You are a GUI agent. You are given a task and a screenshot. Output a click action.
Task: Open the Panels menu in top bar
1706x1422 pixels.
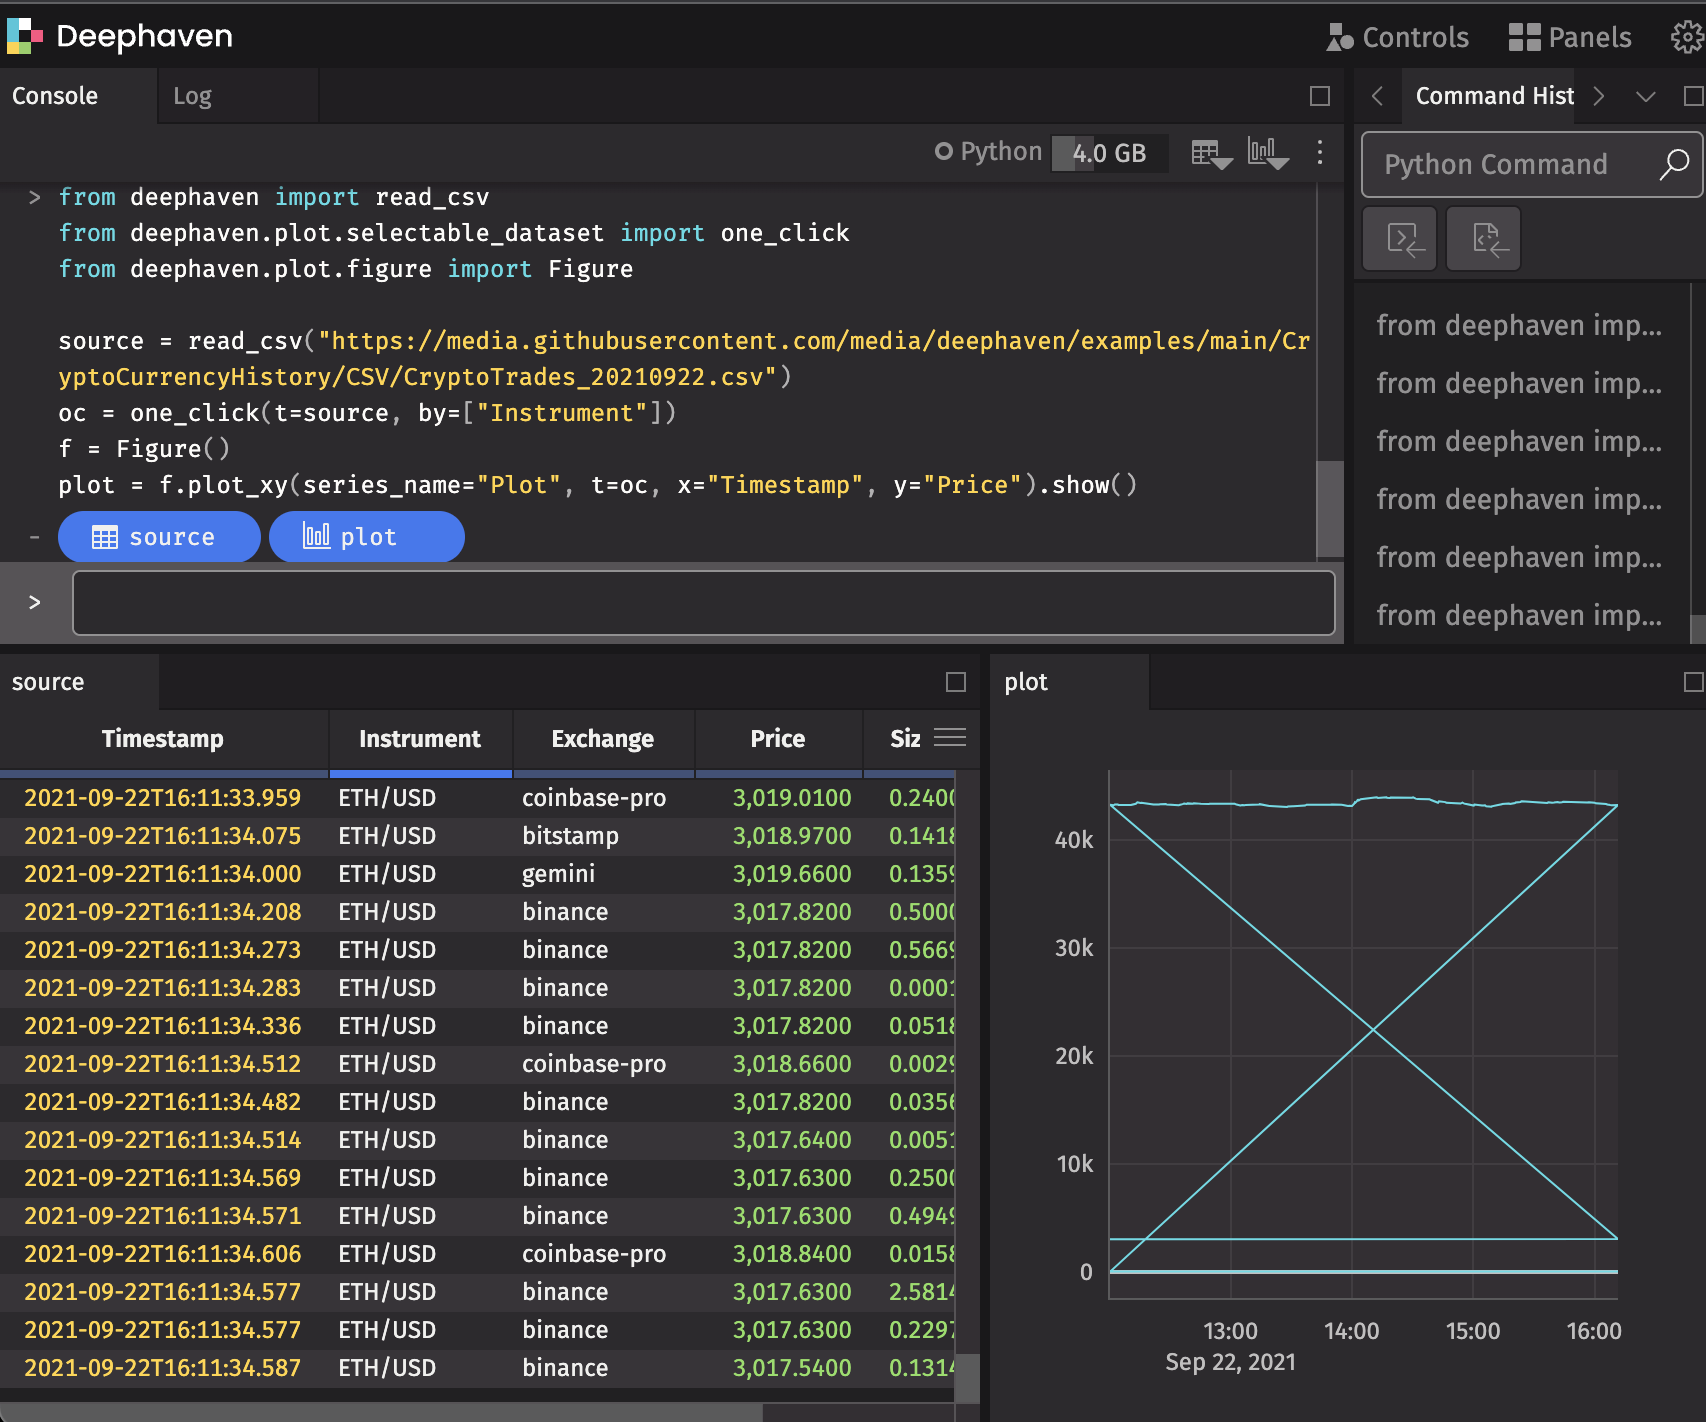1570,37
